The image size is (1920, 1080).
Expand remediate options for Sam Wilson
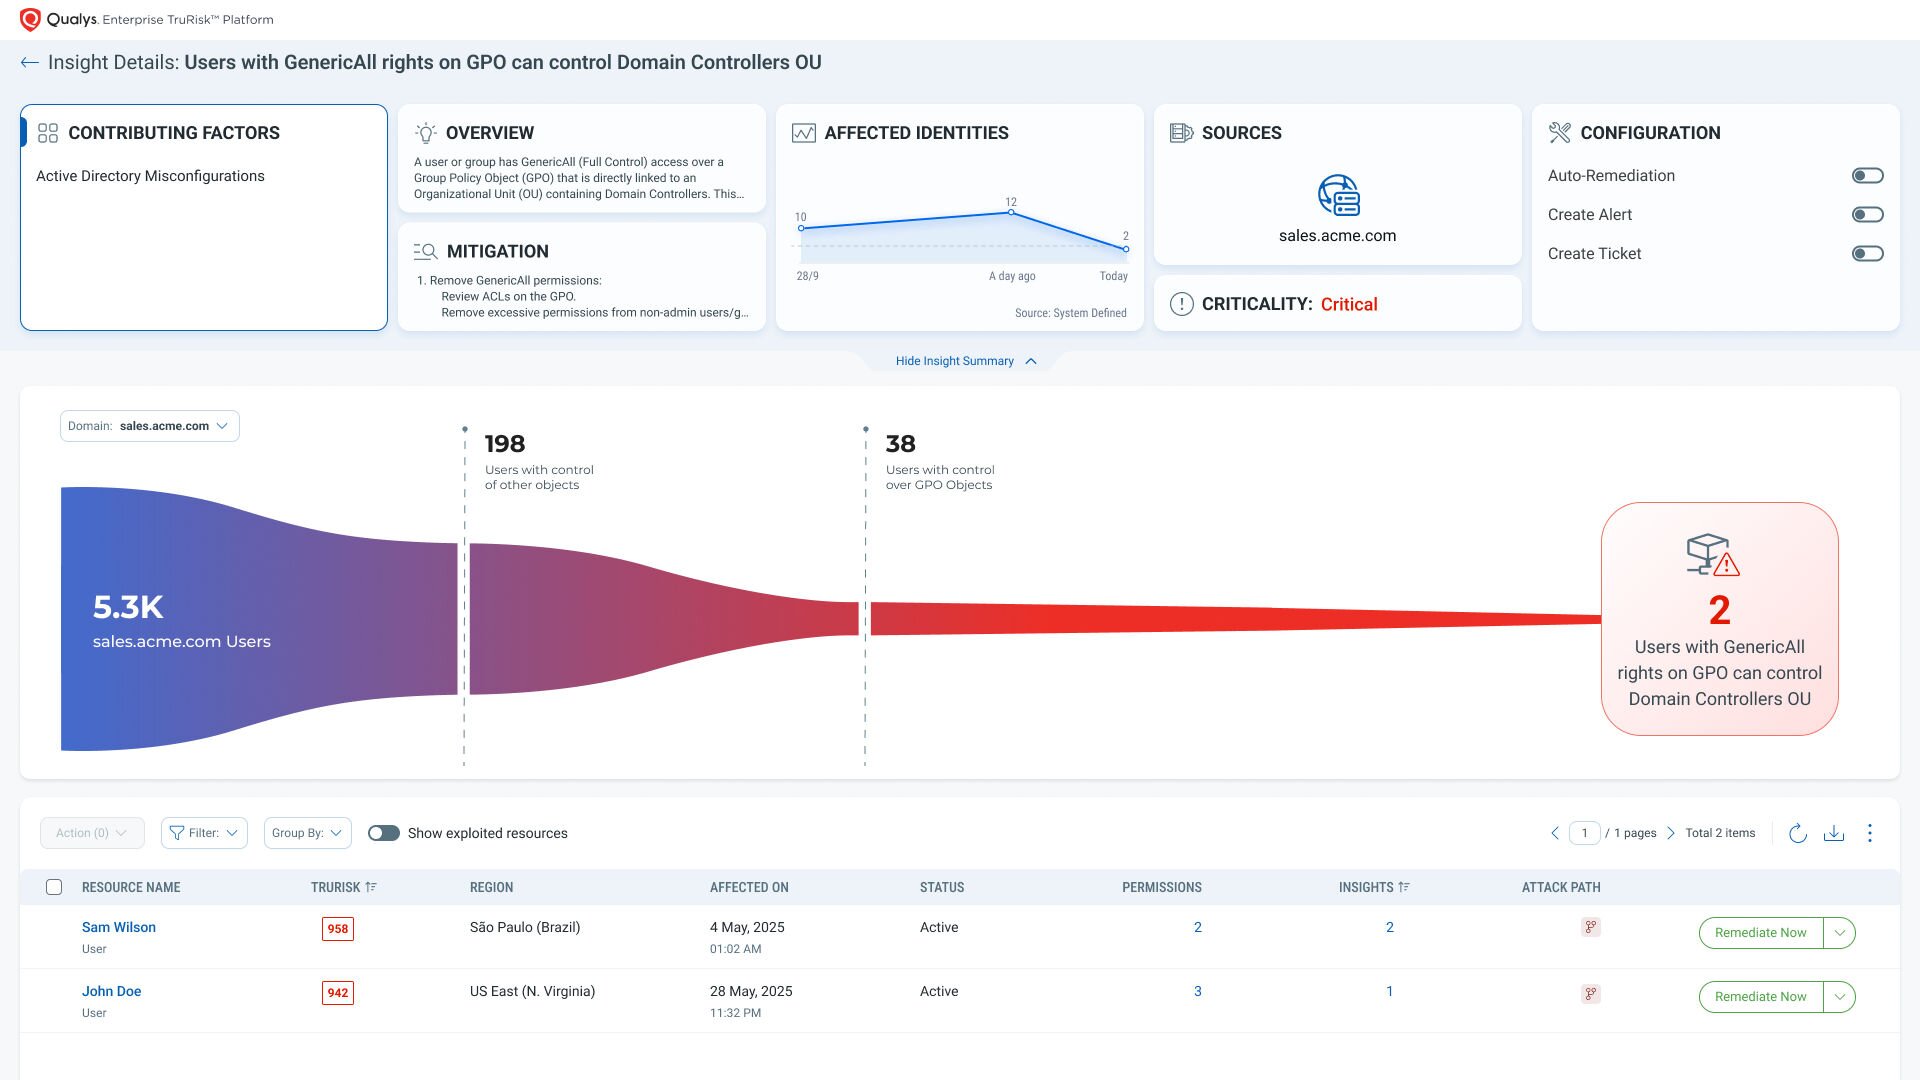(1839, 933)
